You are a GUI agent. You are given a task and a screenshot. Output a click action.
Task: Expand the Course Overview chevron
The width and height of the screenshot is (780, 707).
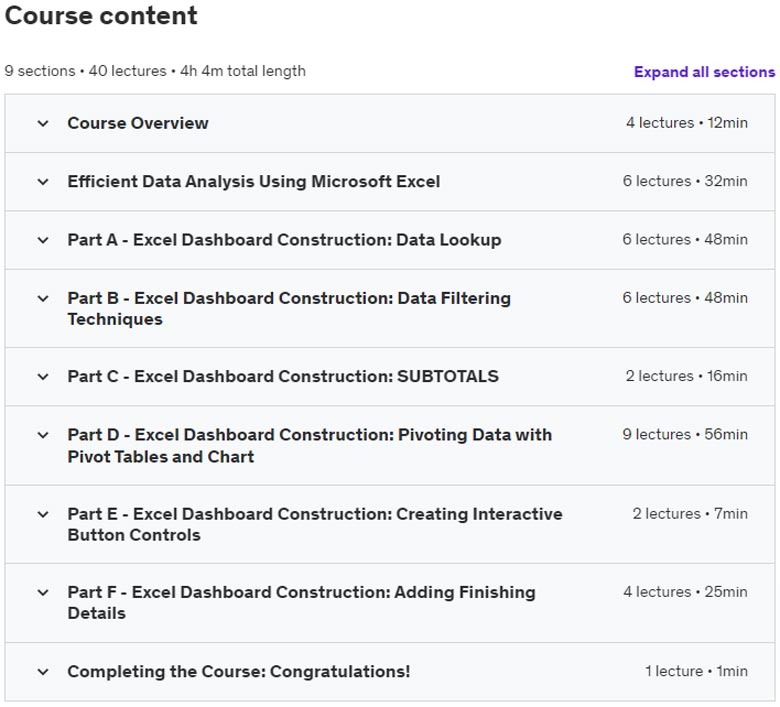click(43, 123)
